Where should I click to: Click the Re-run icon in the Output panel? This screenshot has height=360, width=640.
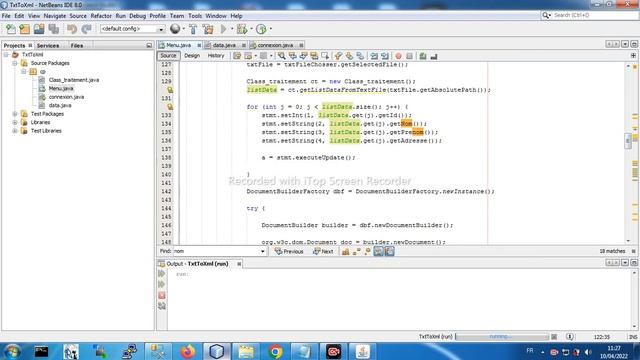pyautogui.click(x=162, y=273)
